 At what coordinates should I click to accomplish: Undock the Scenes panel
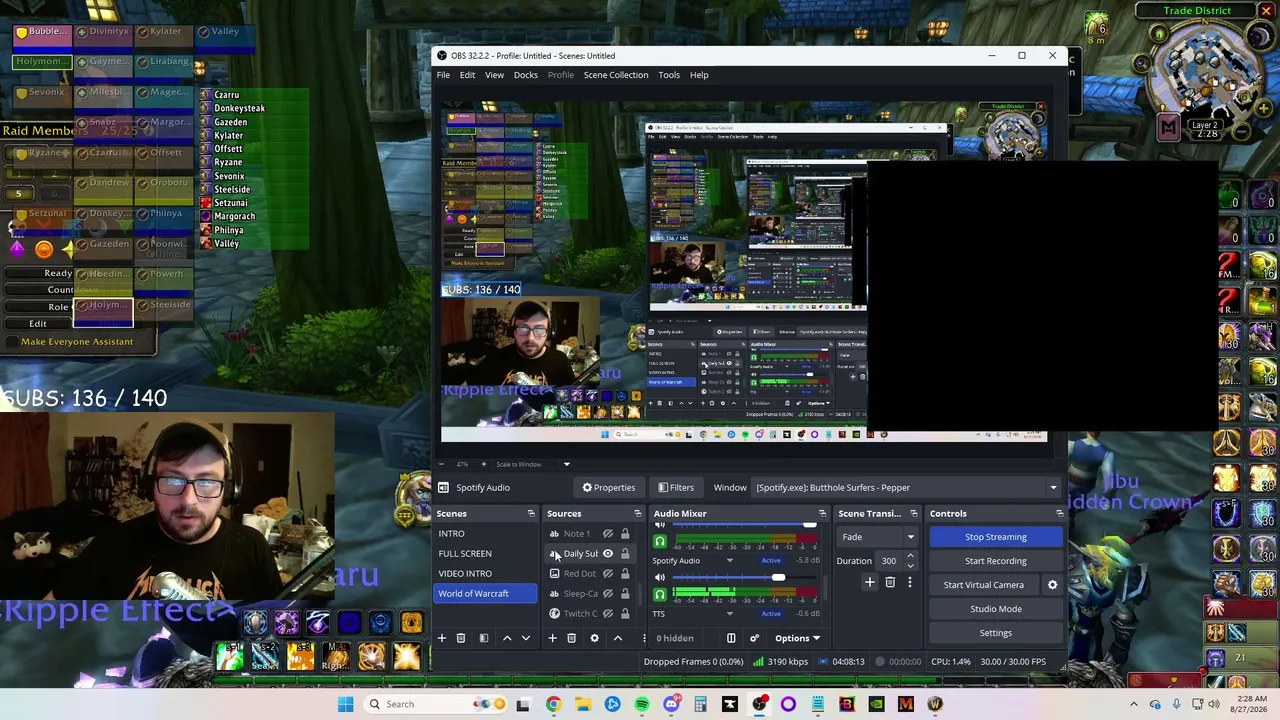tap(531, 514)
